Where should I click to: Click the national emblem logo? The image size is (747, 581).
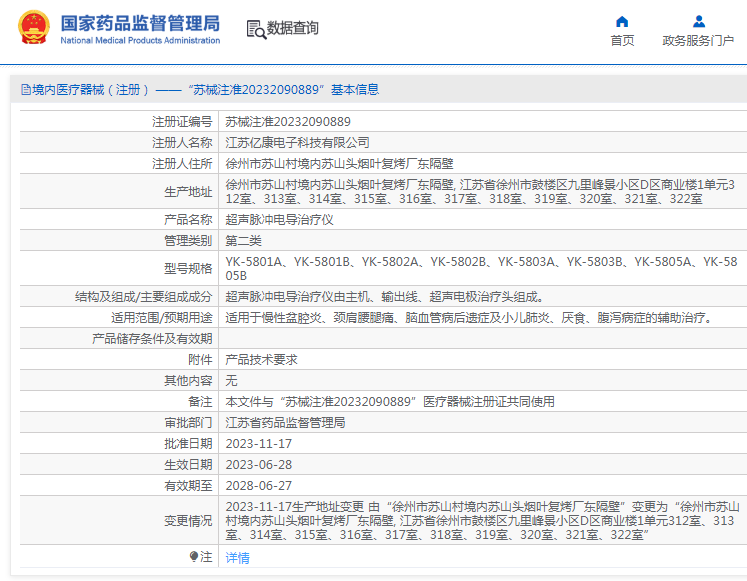click(33, 28)
